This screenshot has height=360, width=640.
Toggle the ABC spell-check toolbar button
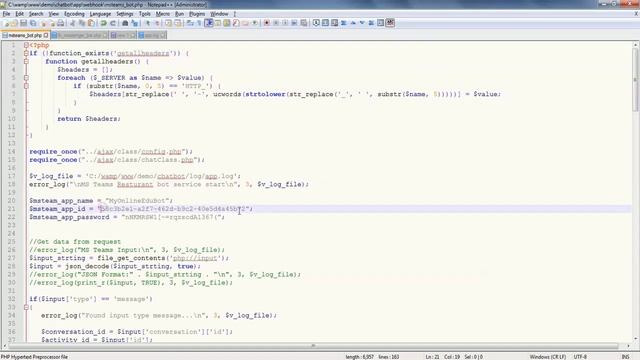[390, 23]
